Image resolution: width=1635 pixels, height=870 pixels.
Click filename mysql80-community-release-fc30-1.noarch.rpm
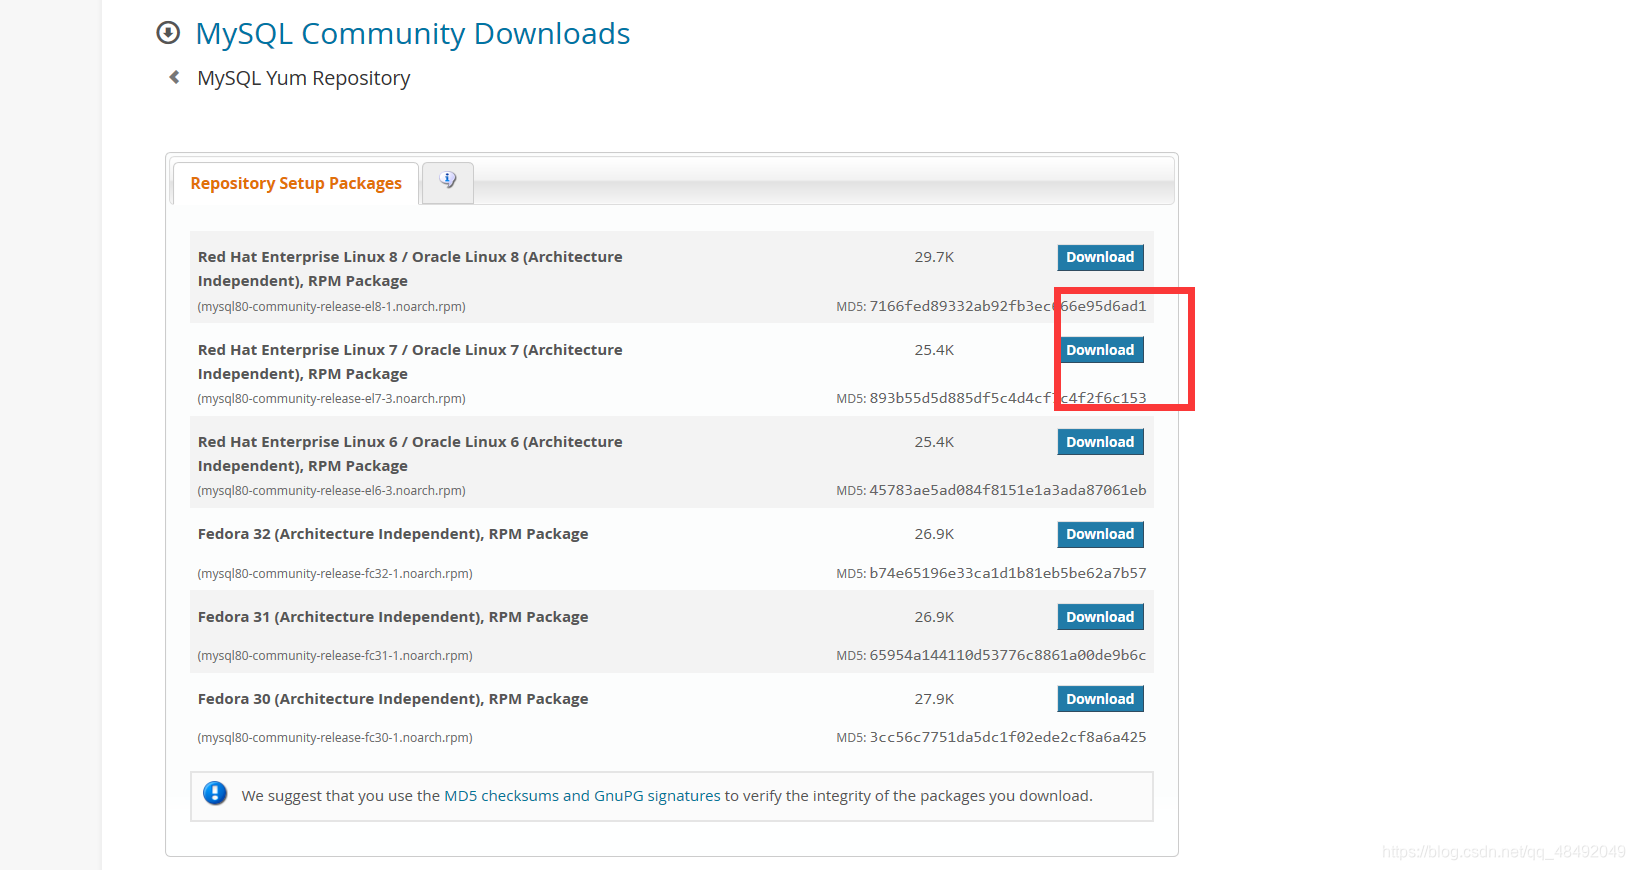pos(335,738)
